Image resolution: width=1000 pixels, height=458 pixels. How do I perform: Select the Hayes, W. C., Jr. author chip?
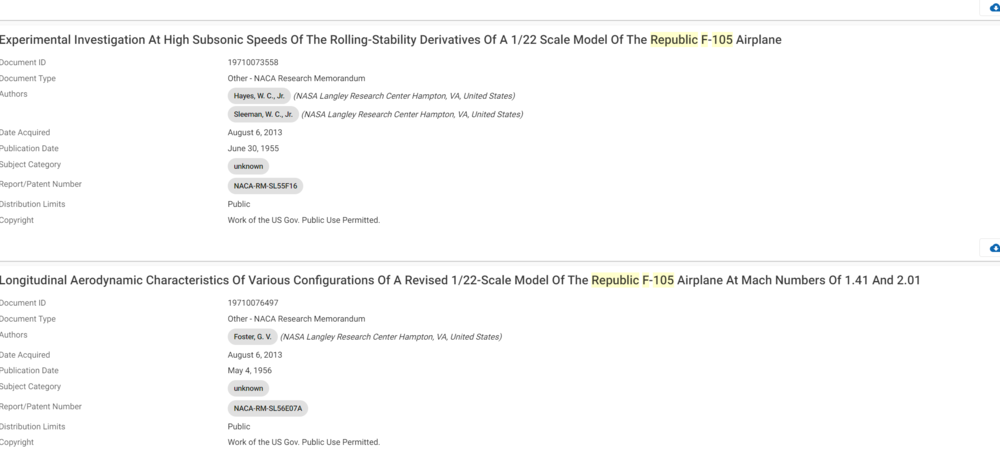click(258, 96)
